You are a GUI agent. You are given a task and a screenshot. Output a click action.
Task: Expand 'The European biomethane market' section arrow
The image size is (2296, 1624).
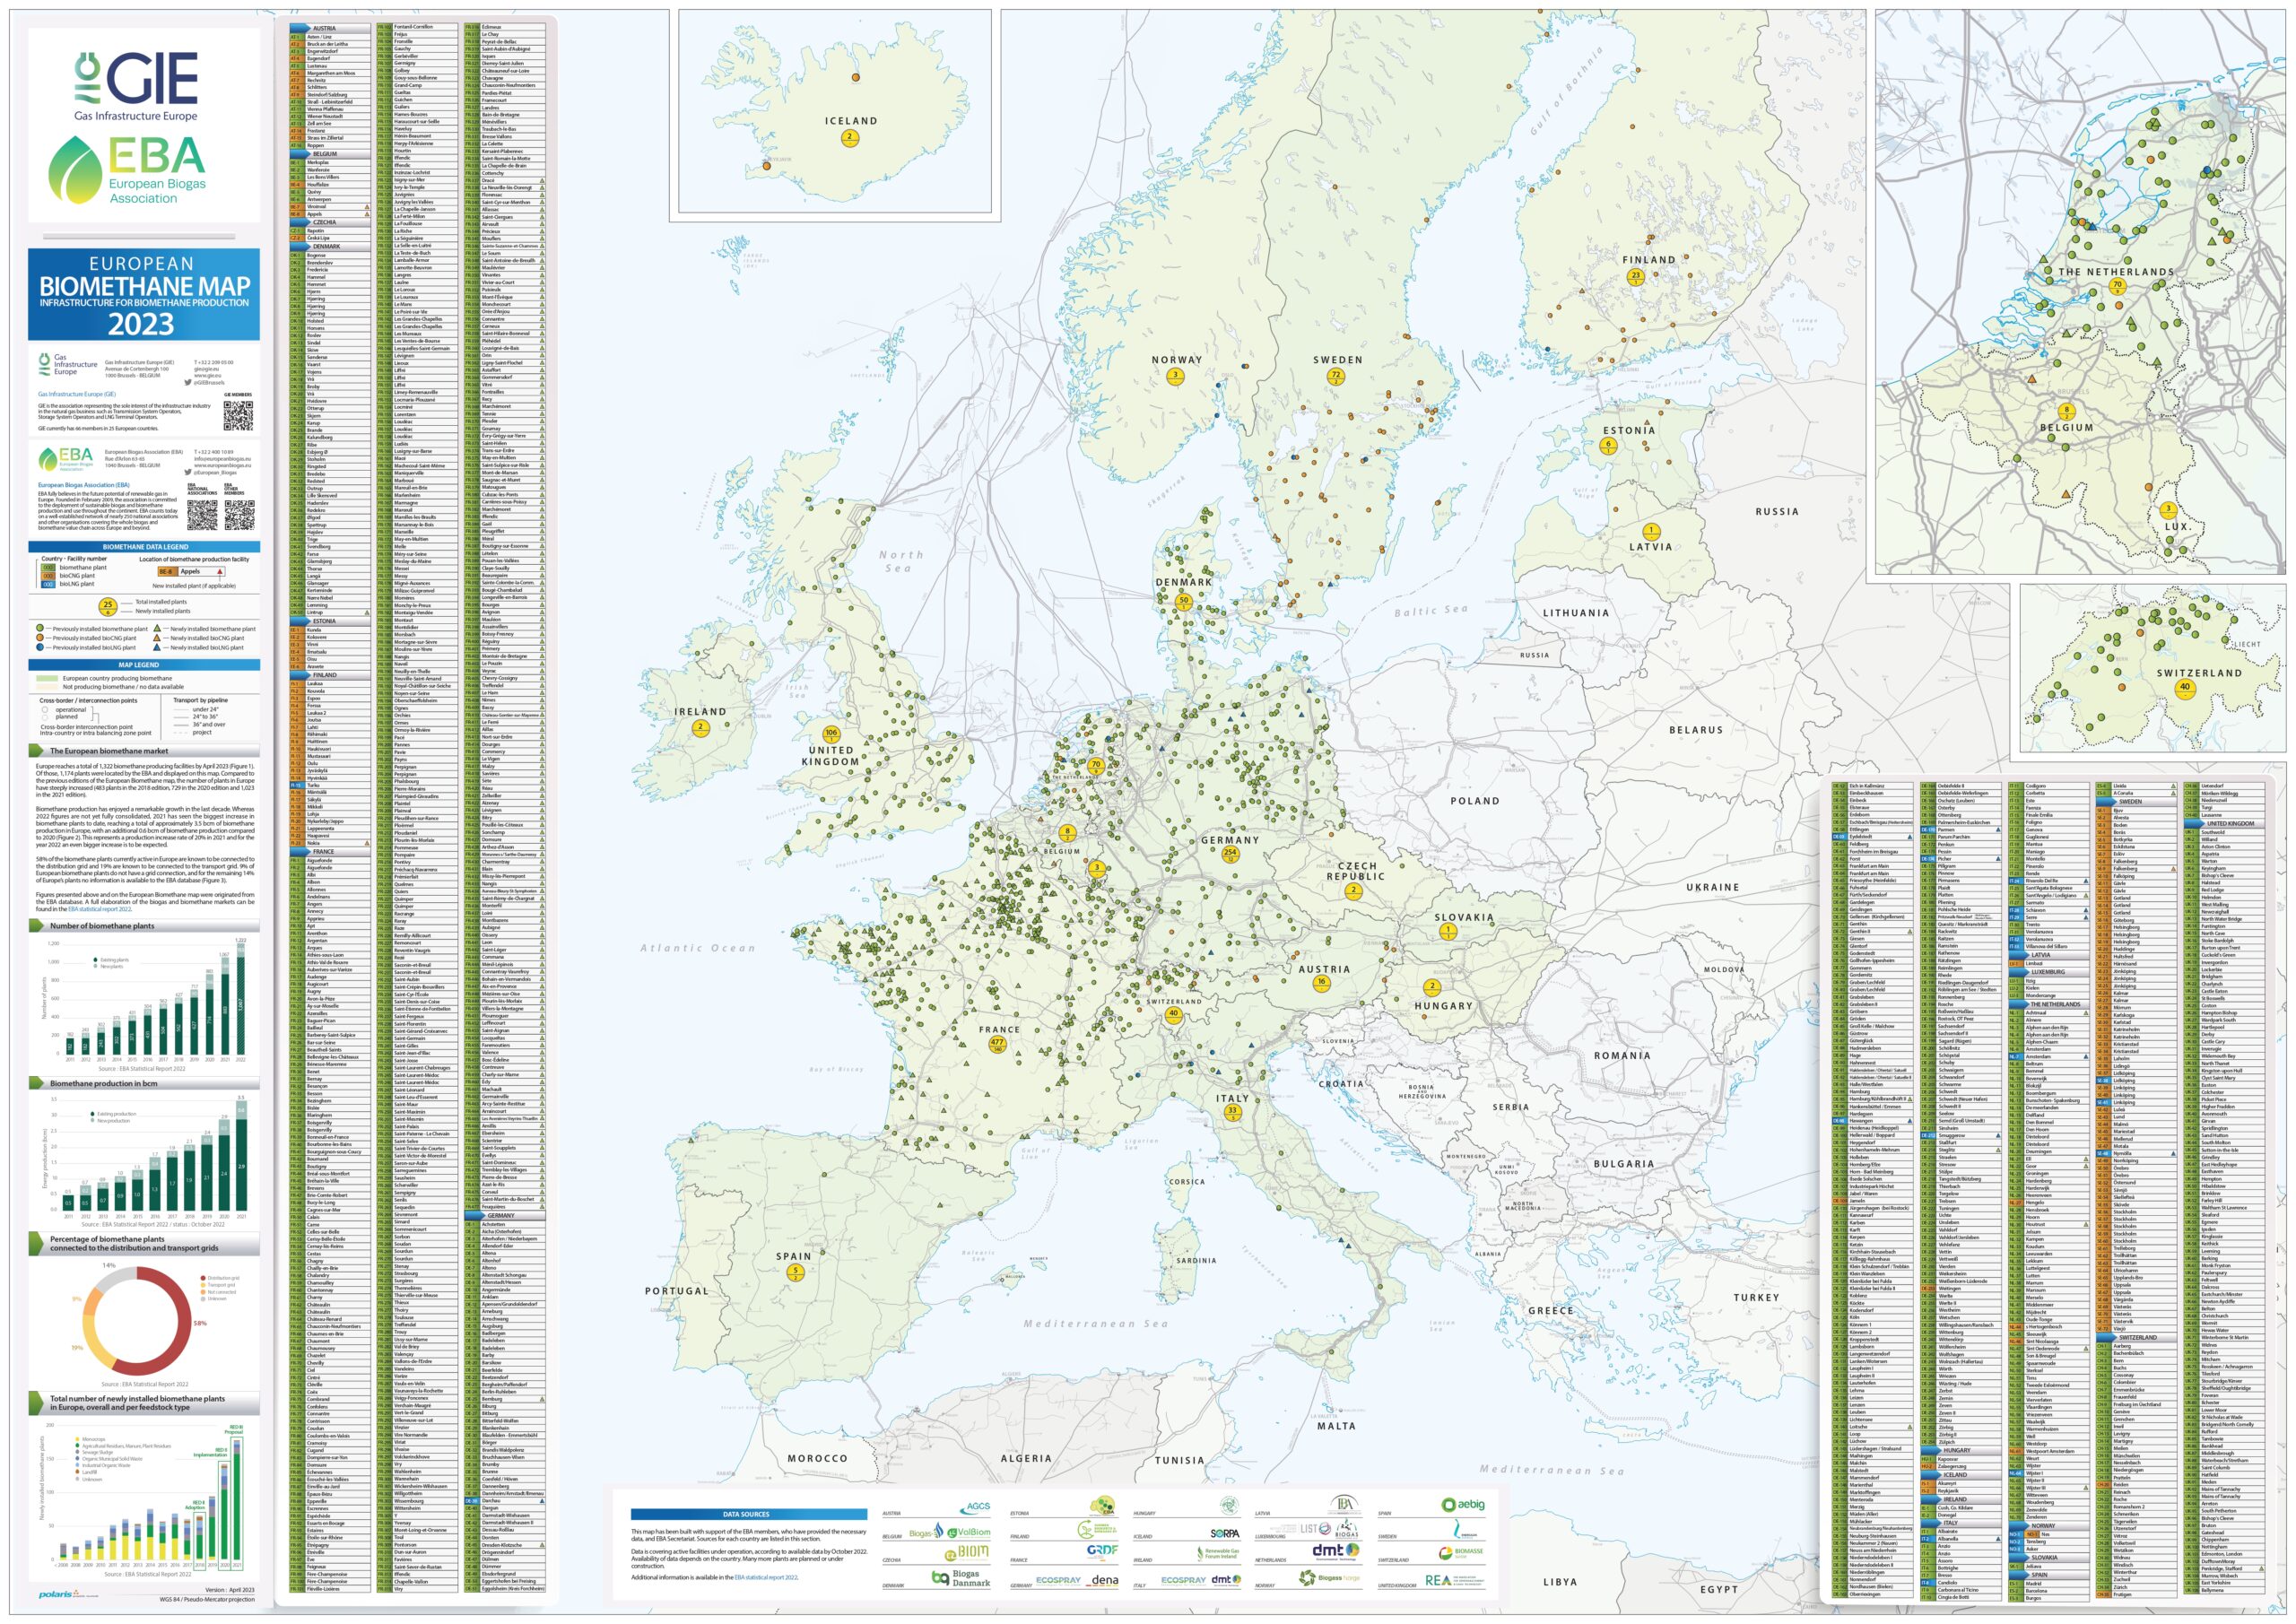[x=37, y=751]
